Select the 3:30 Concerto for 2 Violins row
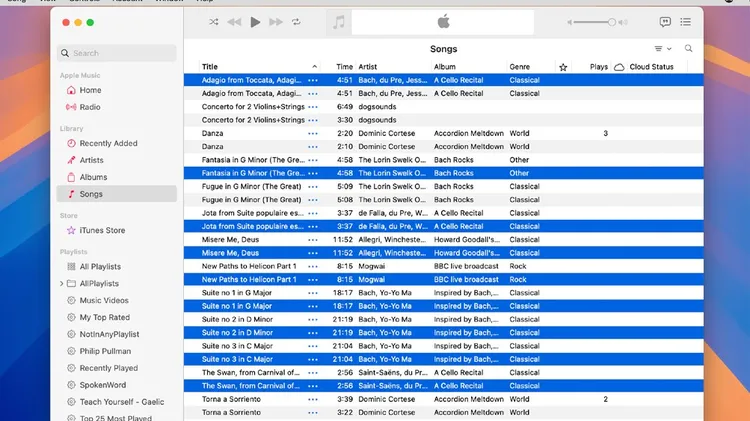Viewport: 750px width, 421px height. click(443, 120)
